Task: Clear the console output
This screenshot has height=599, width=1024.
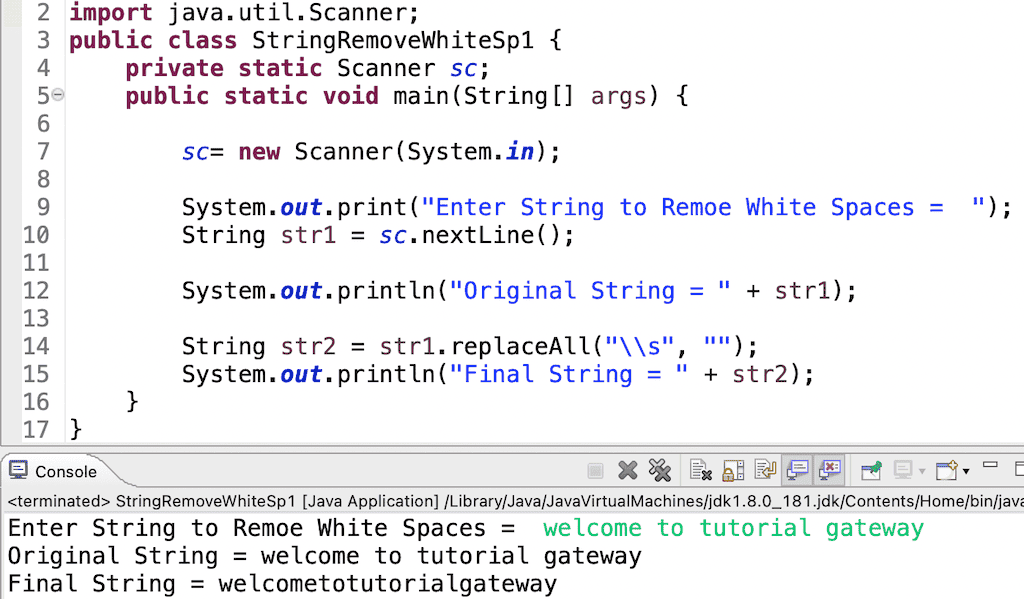Action: pos(699,470)
